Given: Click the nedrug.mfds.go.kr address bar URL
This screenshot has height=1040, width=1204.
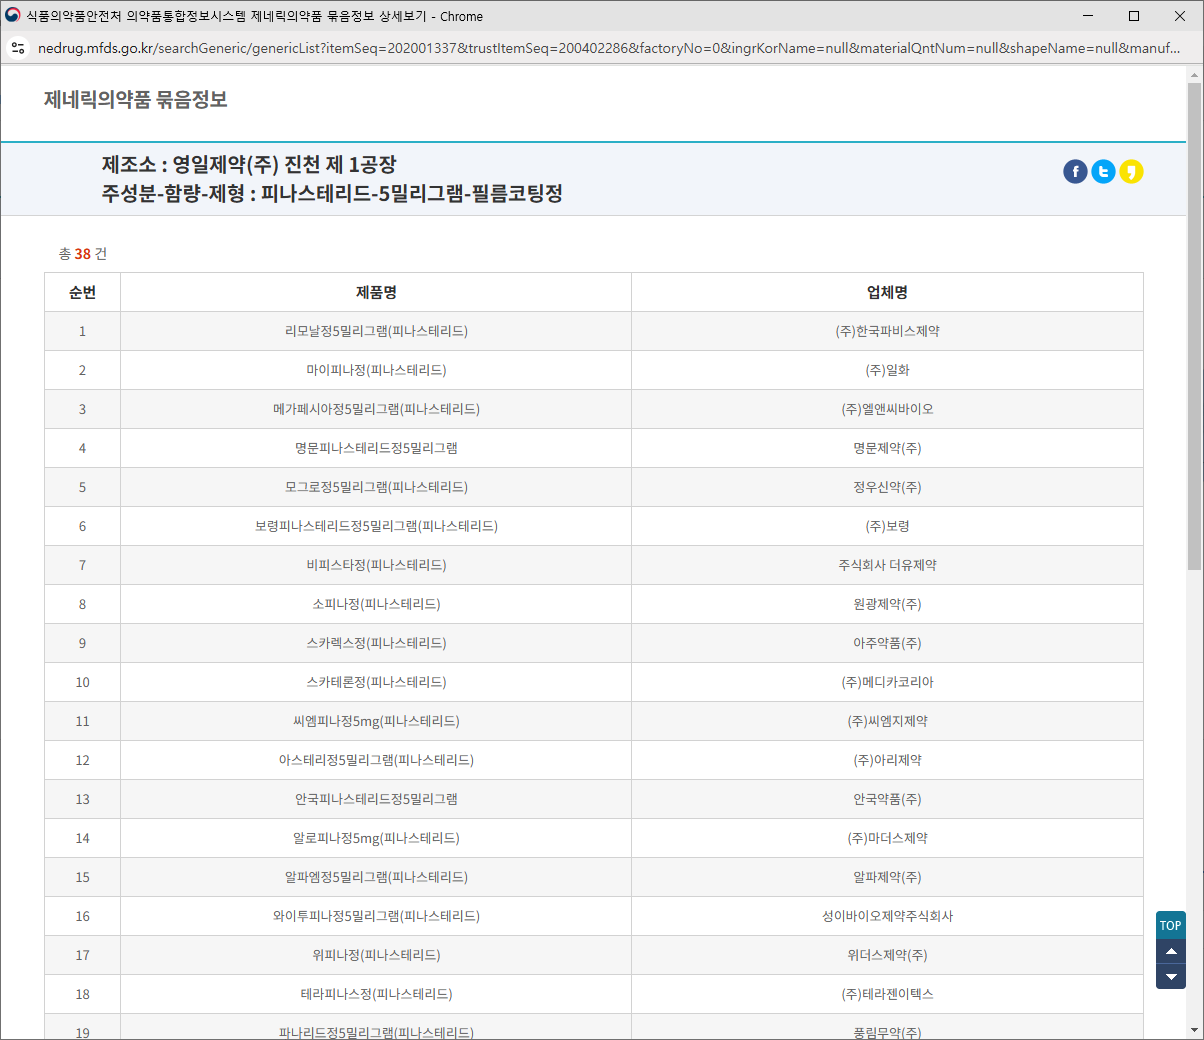Looking at the screenshot, I should click(x=608, y=48).
